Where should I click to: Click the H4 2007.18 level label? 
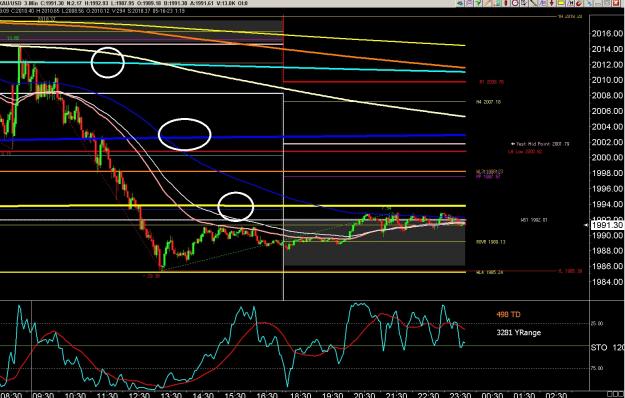(488, 102)
